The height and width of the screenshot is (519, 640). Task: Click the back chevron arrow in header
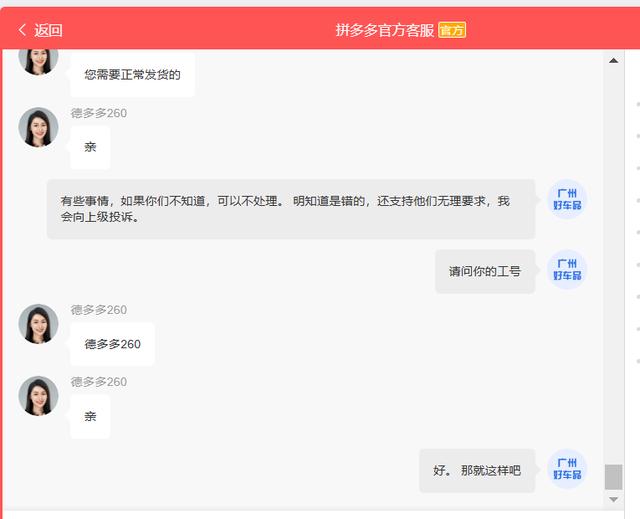pyautogui.click(x=22, y=30)
